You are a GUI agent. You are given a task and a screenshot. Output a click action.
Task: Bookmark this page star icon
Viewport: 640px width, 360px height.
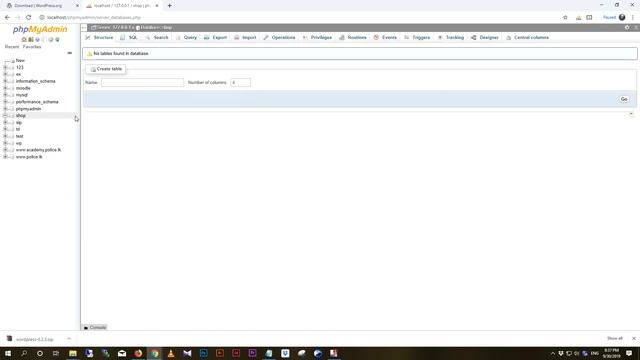tap(565, 18)
